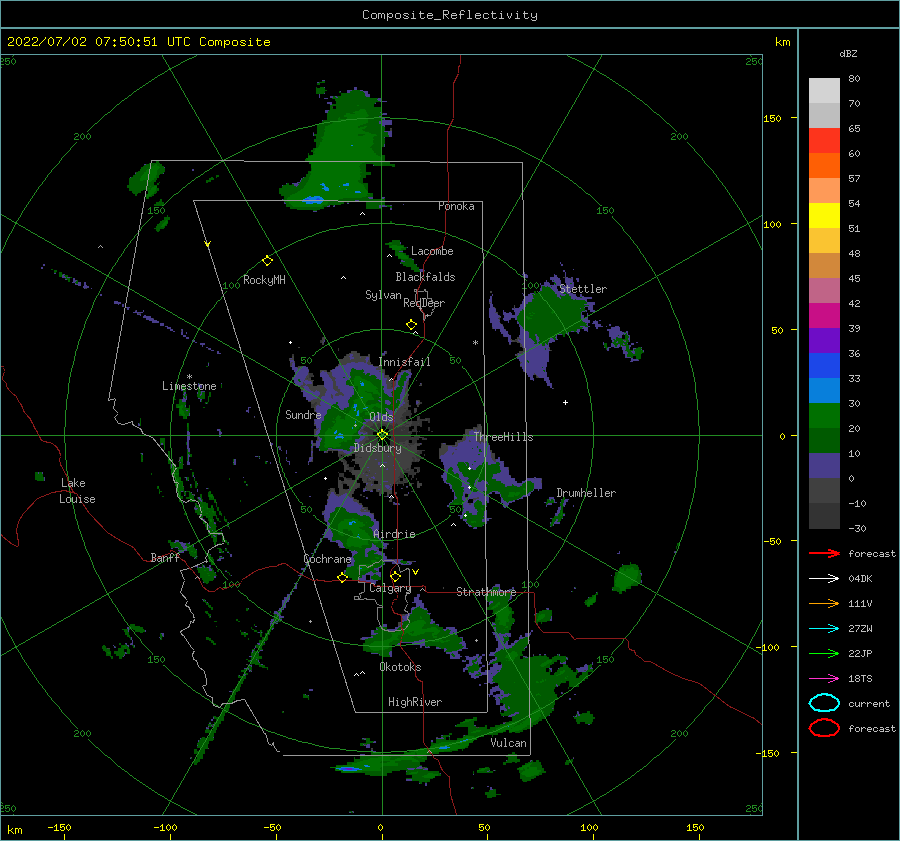
Task: Select the orange 60 dBZ swatch
Action: tap(824, 165)
